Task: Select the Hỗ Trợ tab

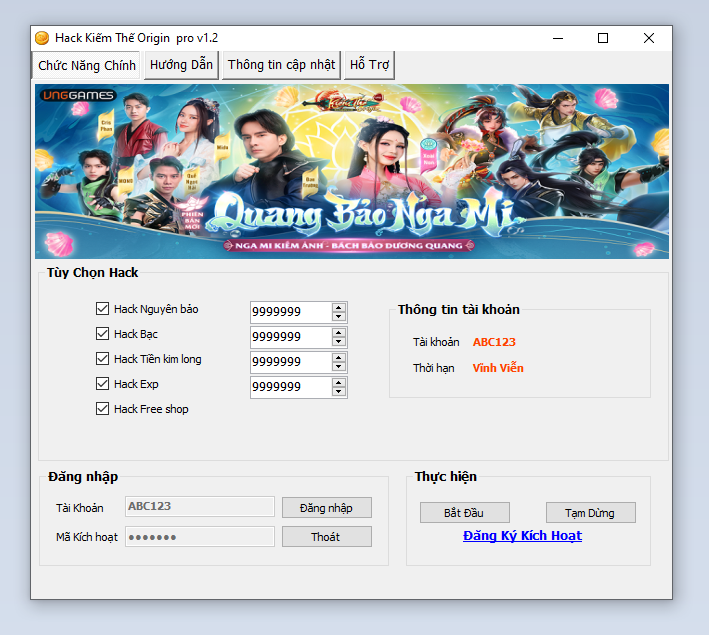Action: (x=369, y=65)
